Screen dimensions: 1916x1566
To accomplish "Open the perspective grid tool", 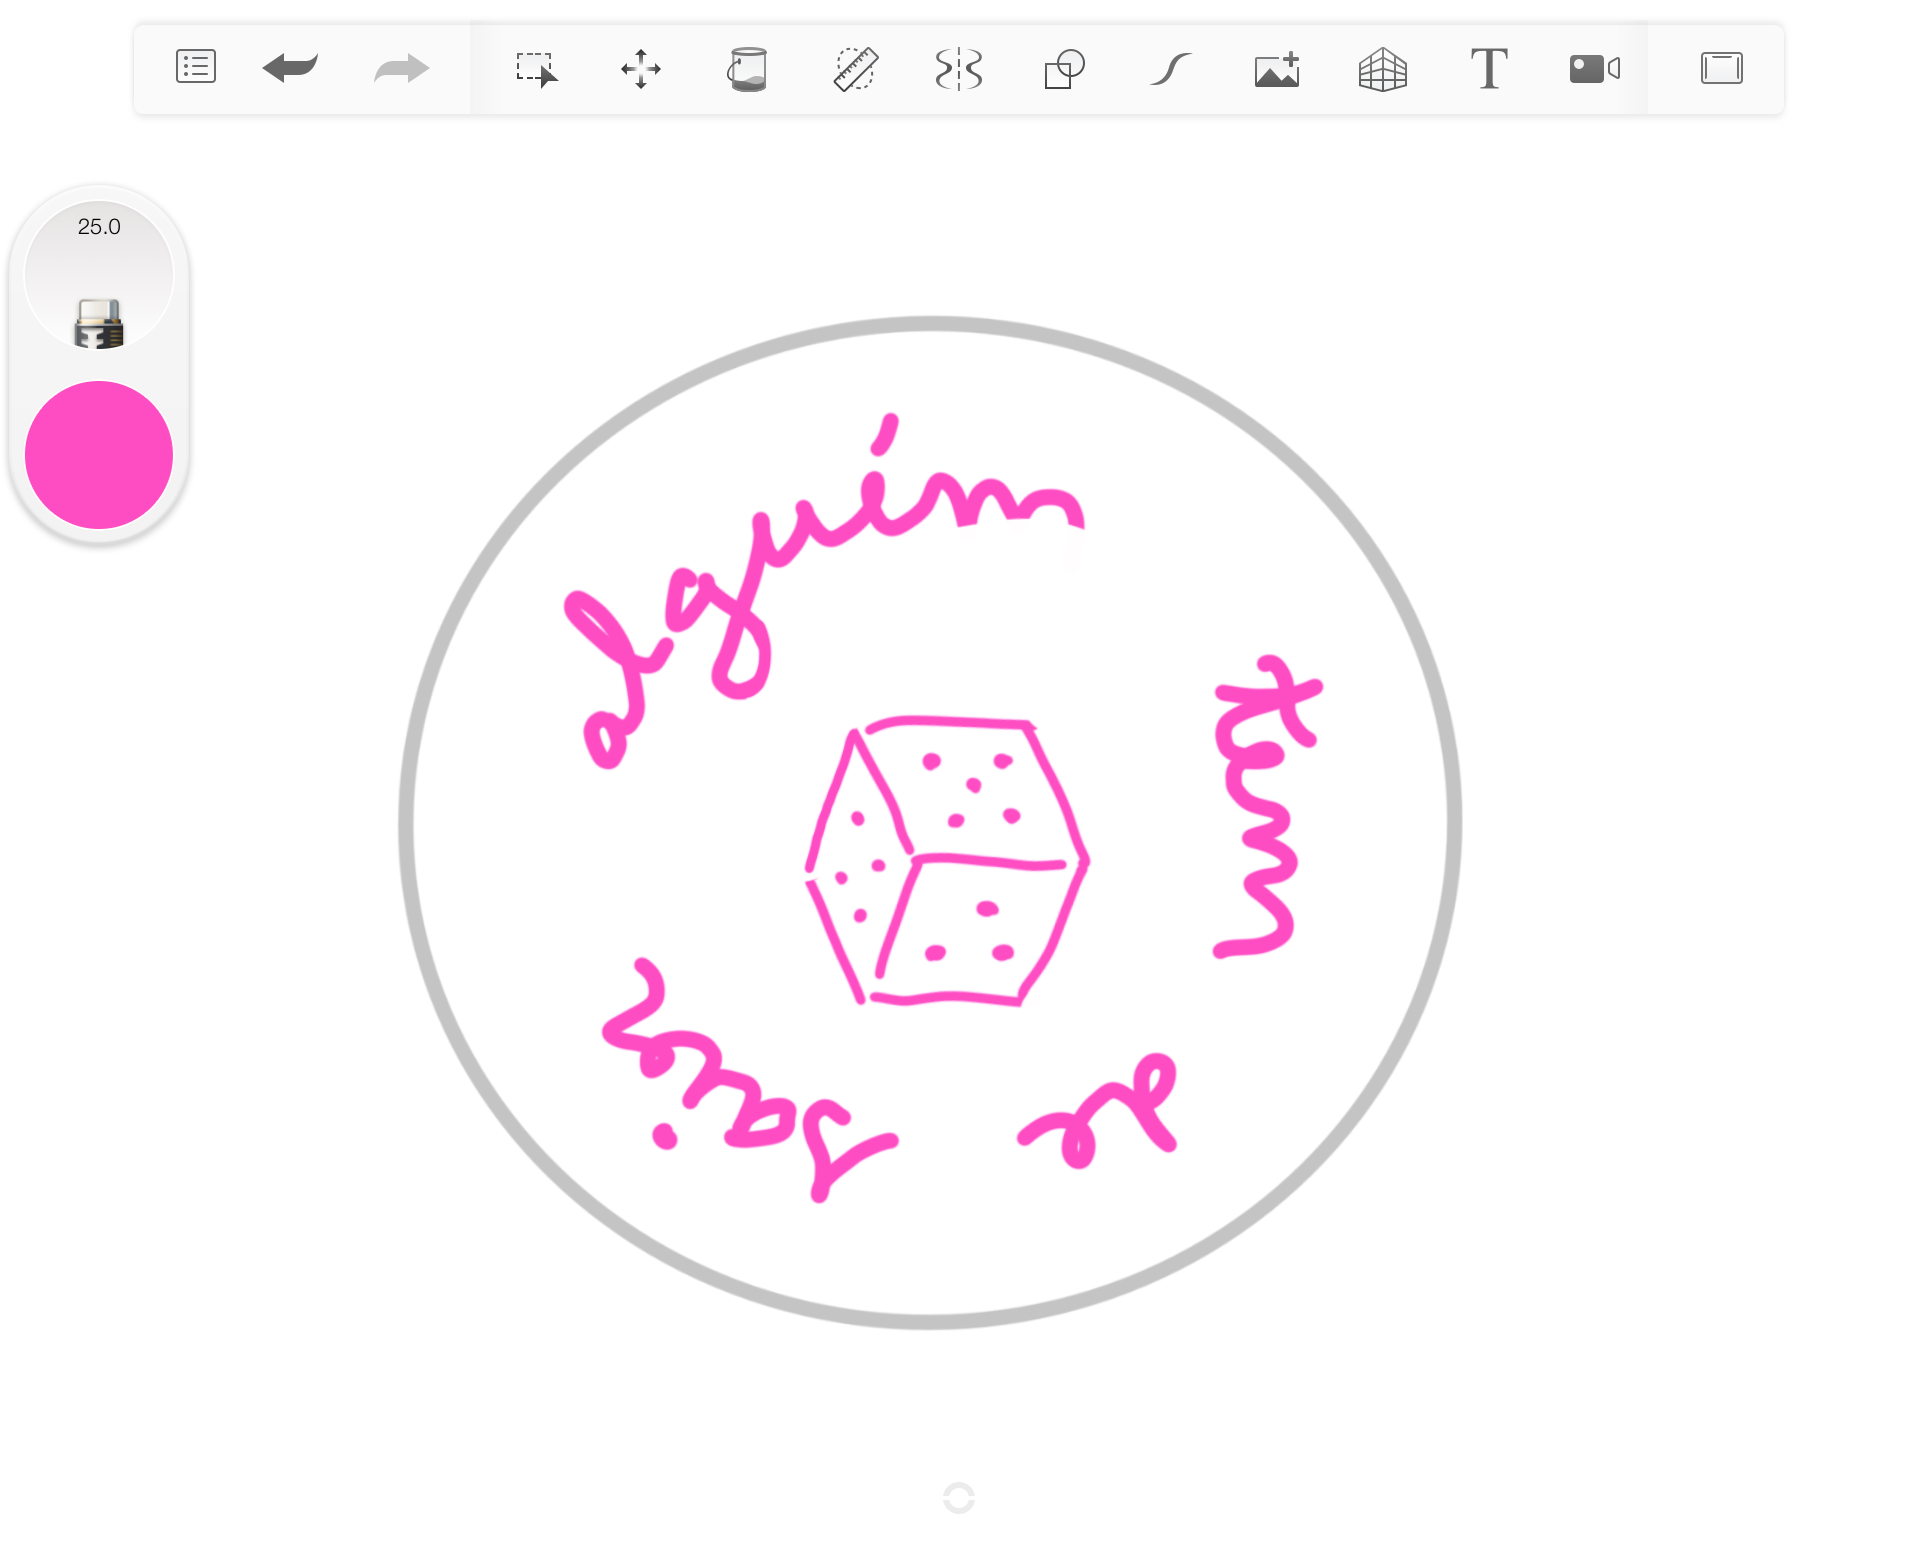I will point(1383,69).
